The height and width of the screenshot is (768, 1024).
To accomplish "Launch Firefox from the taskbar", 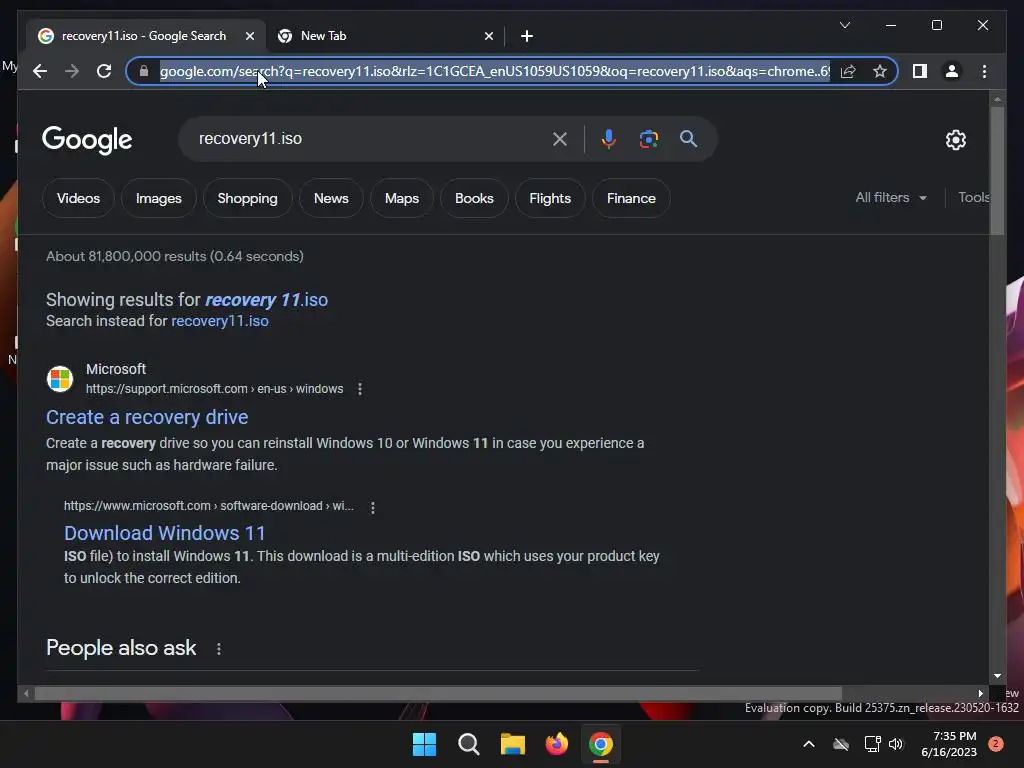I will 556,744.
